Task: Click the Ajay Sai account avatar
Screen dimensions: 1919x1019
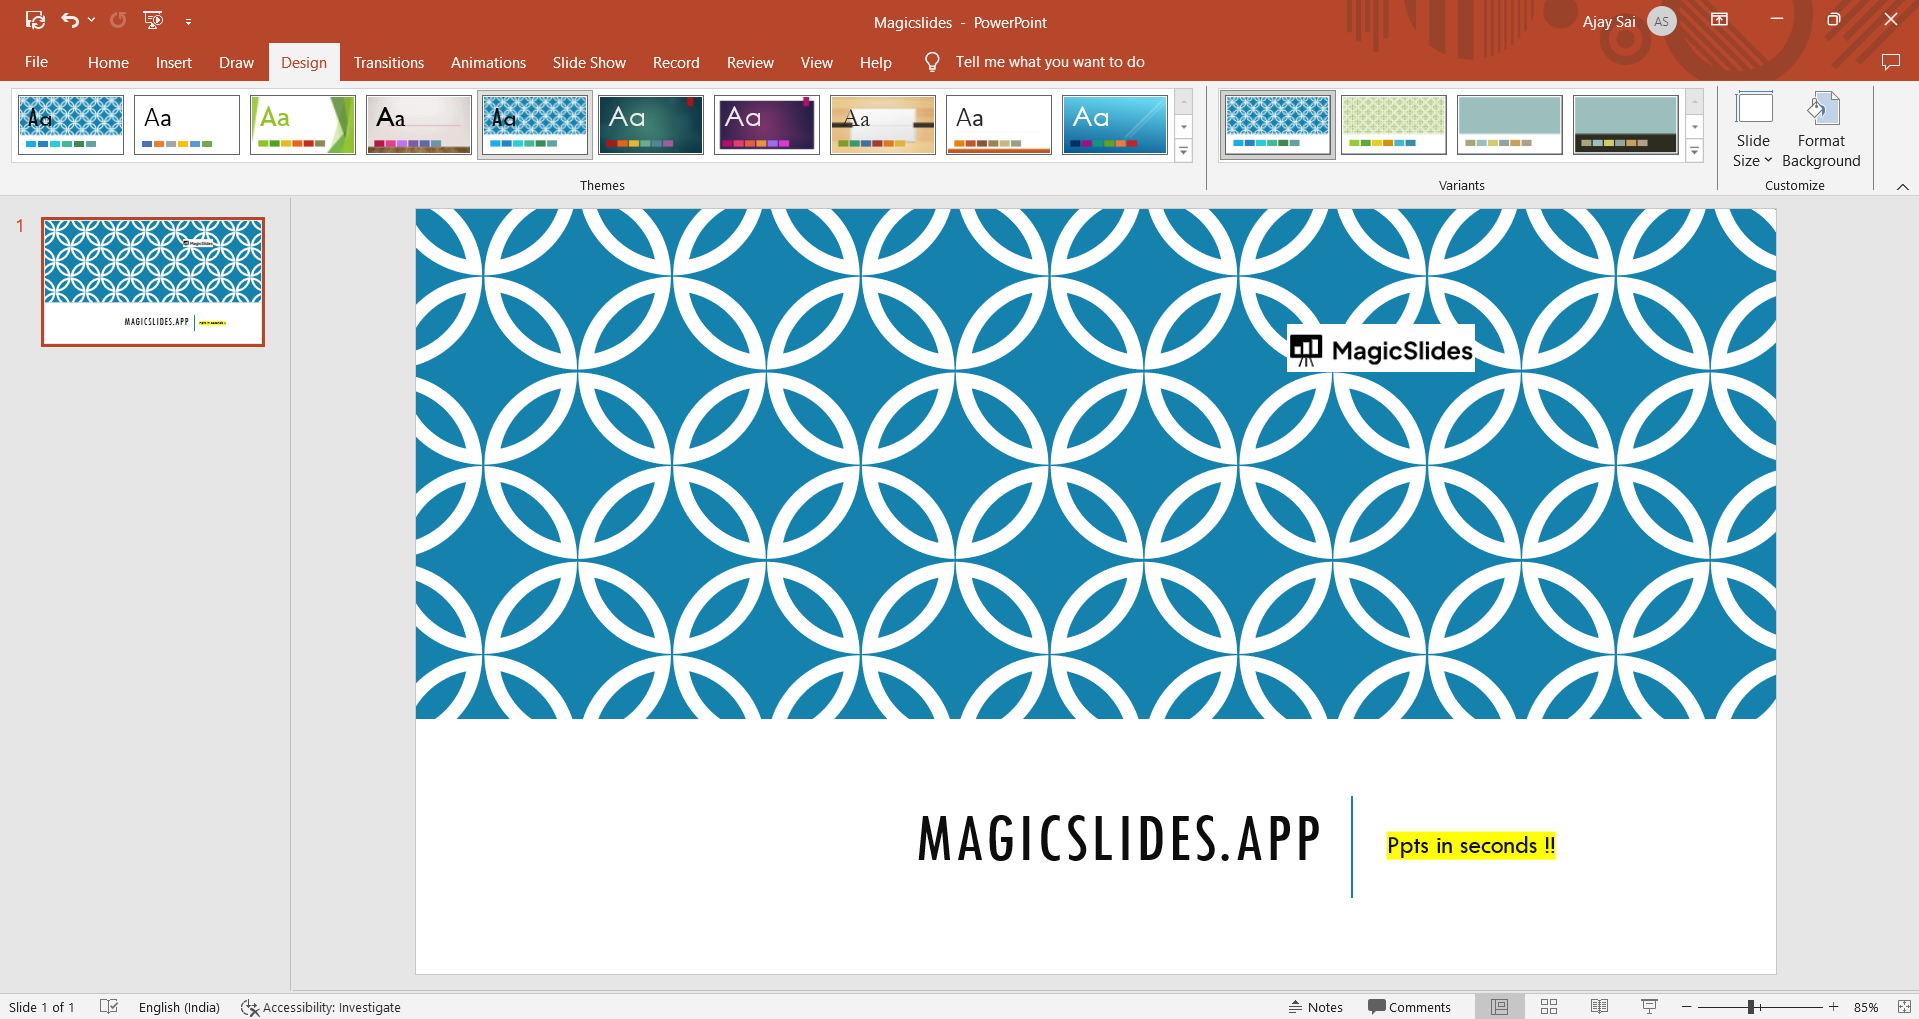Action: [x=1661, y=21]
